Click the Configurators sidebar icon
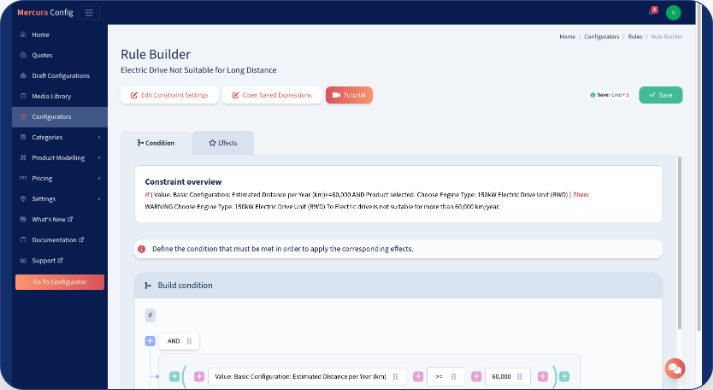The image size is (713, 390). (23, 117)
